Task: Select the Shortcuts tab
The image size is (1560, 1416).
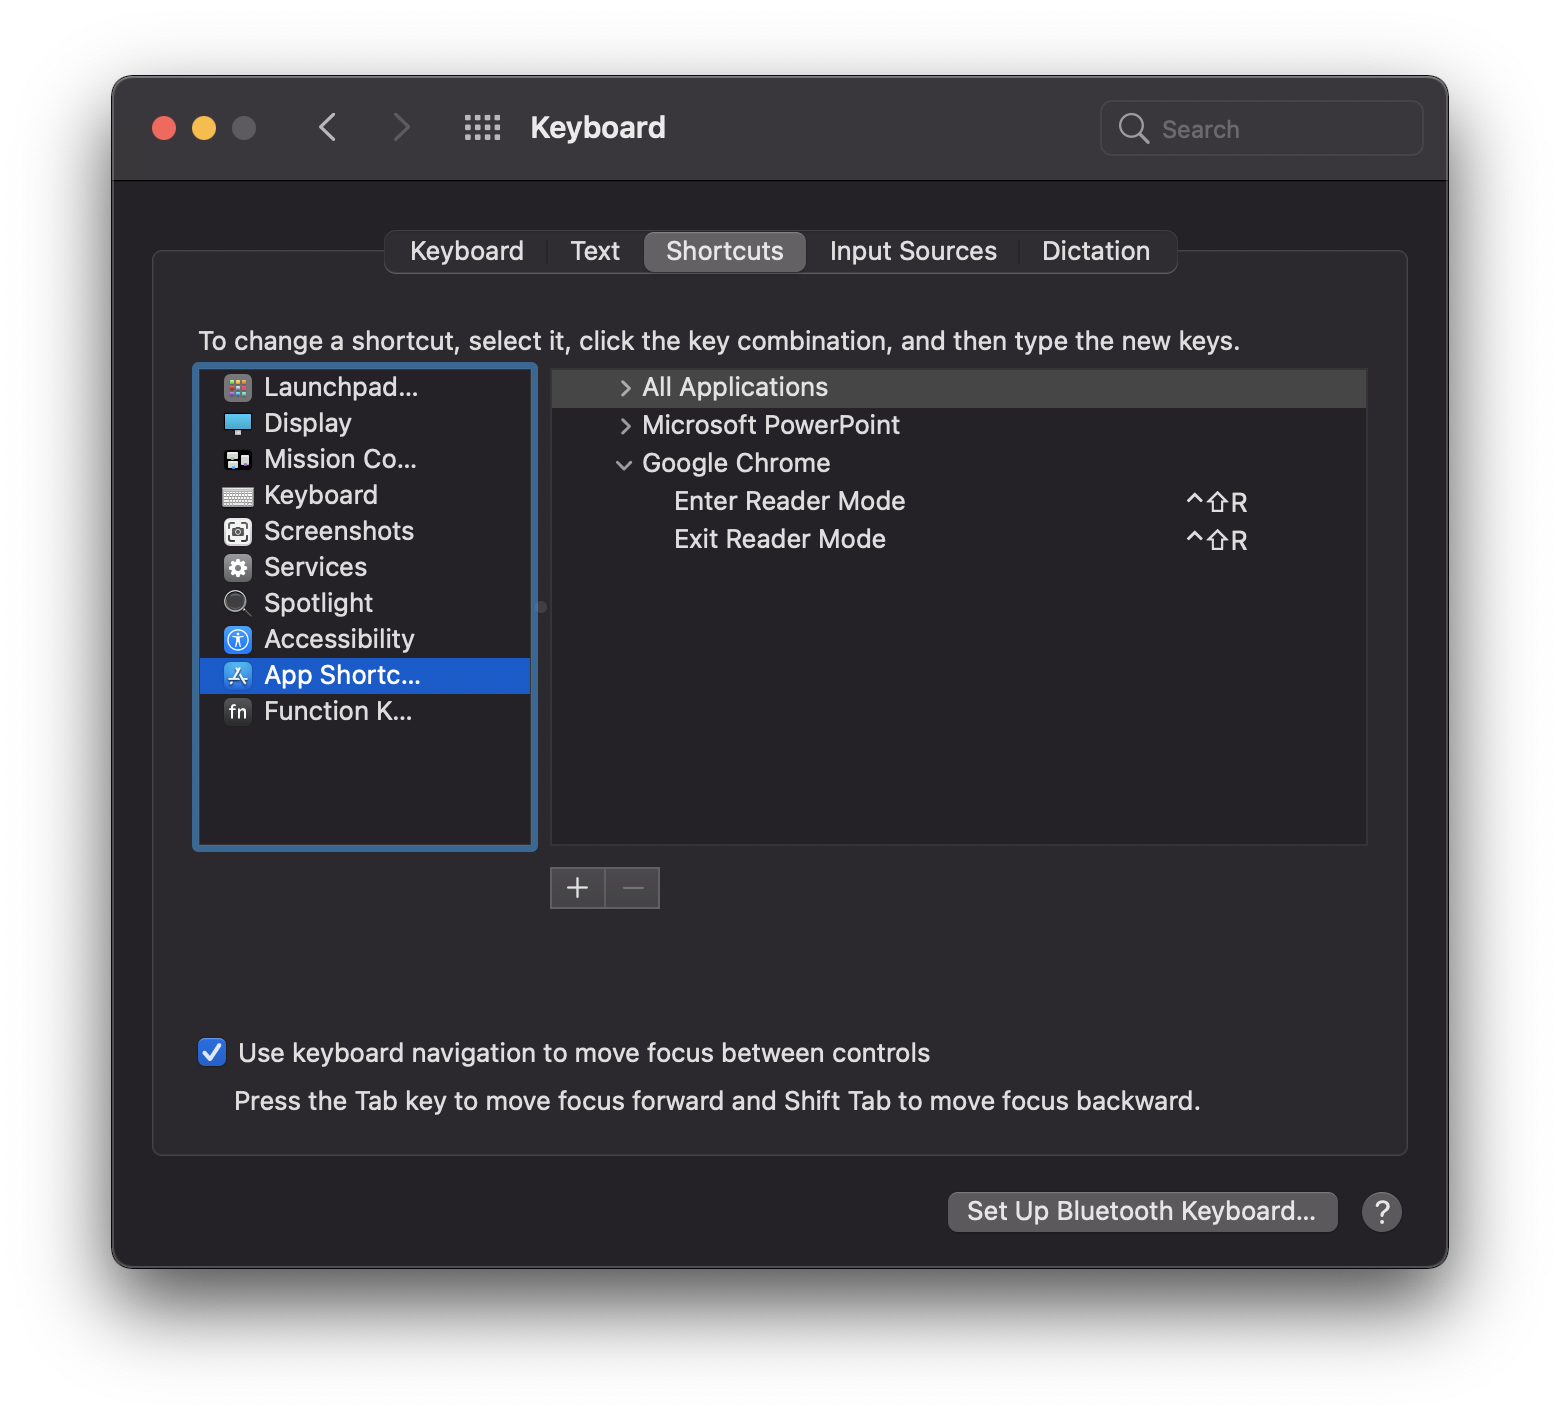Action: click(725, 251)
